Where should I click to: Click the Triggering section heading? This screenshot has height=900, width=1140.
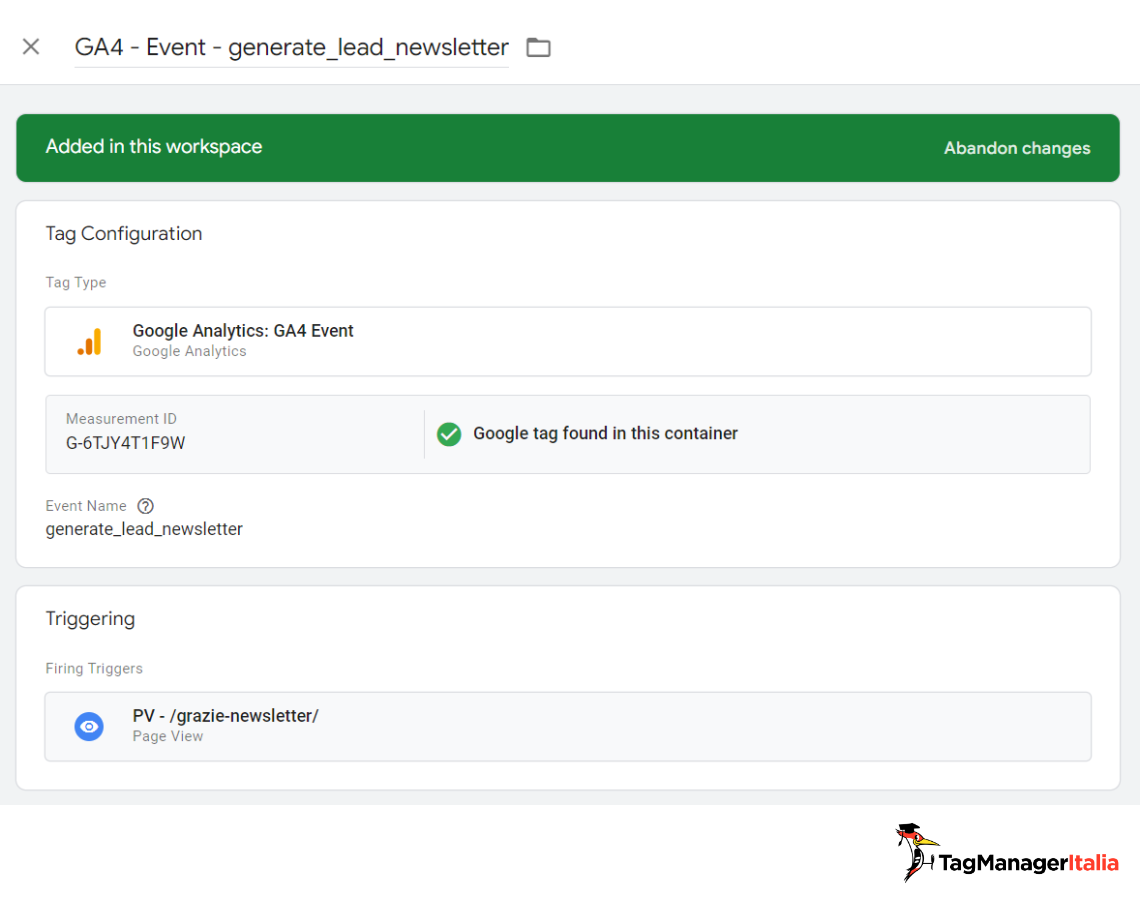(90, 619)
